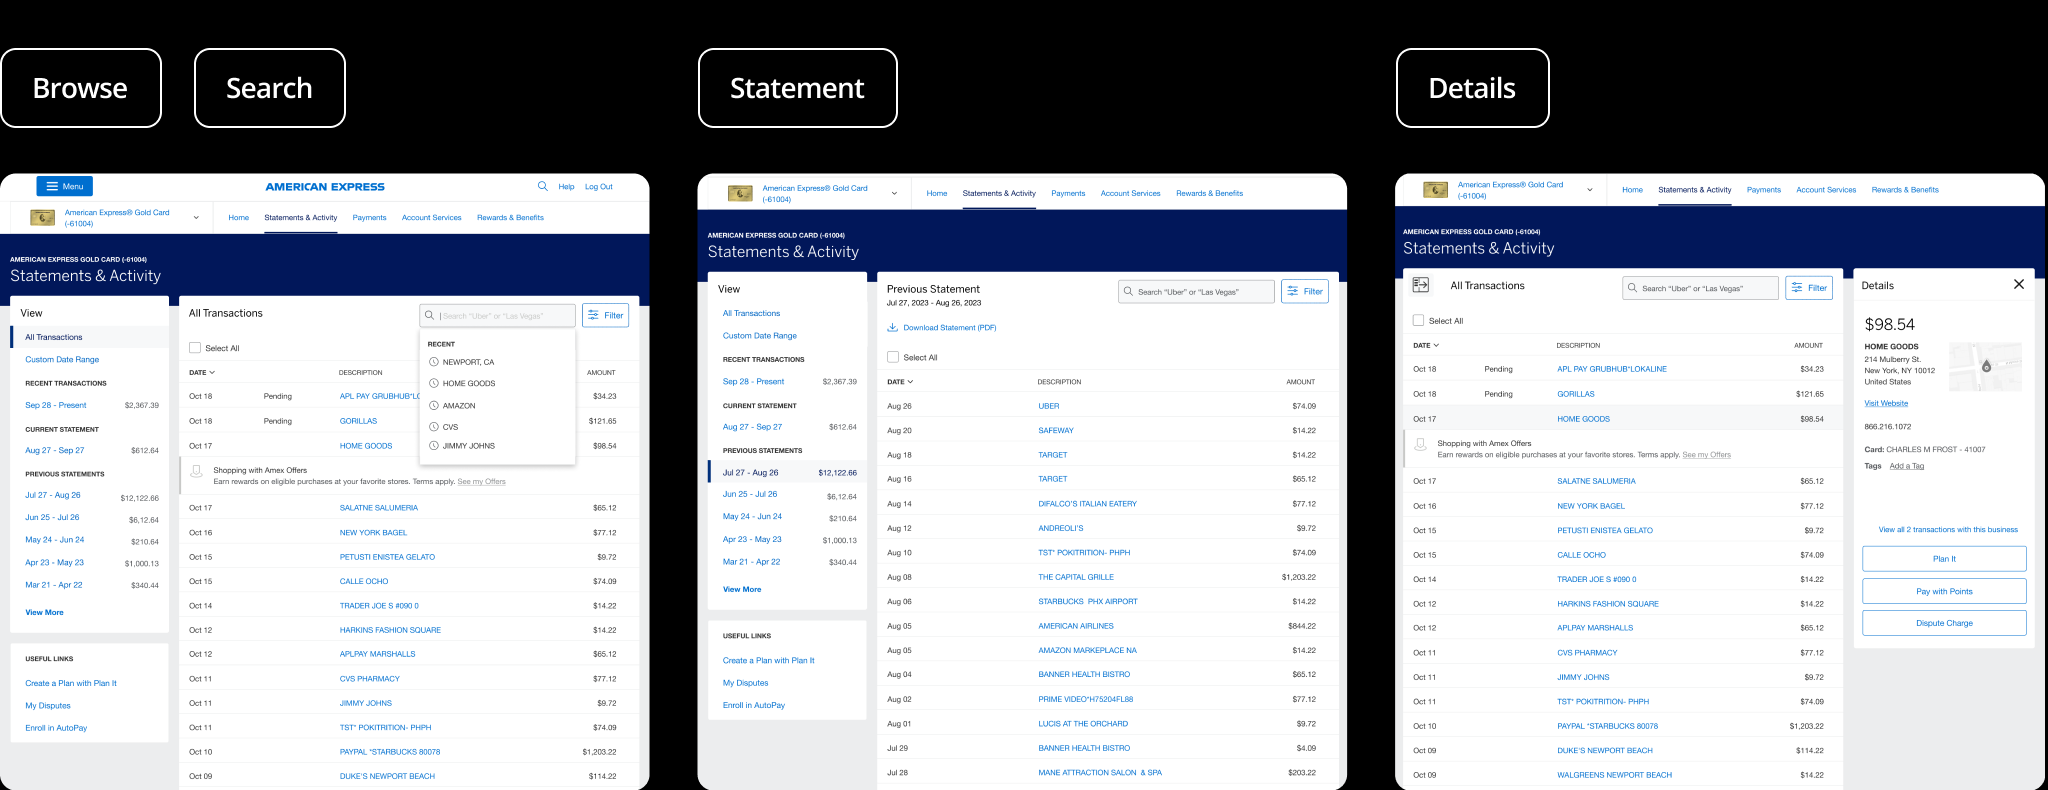
Task: Click the clock icon next to JIMMY JOHNS
Action: pyautogui.click(x=434, y=446)
